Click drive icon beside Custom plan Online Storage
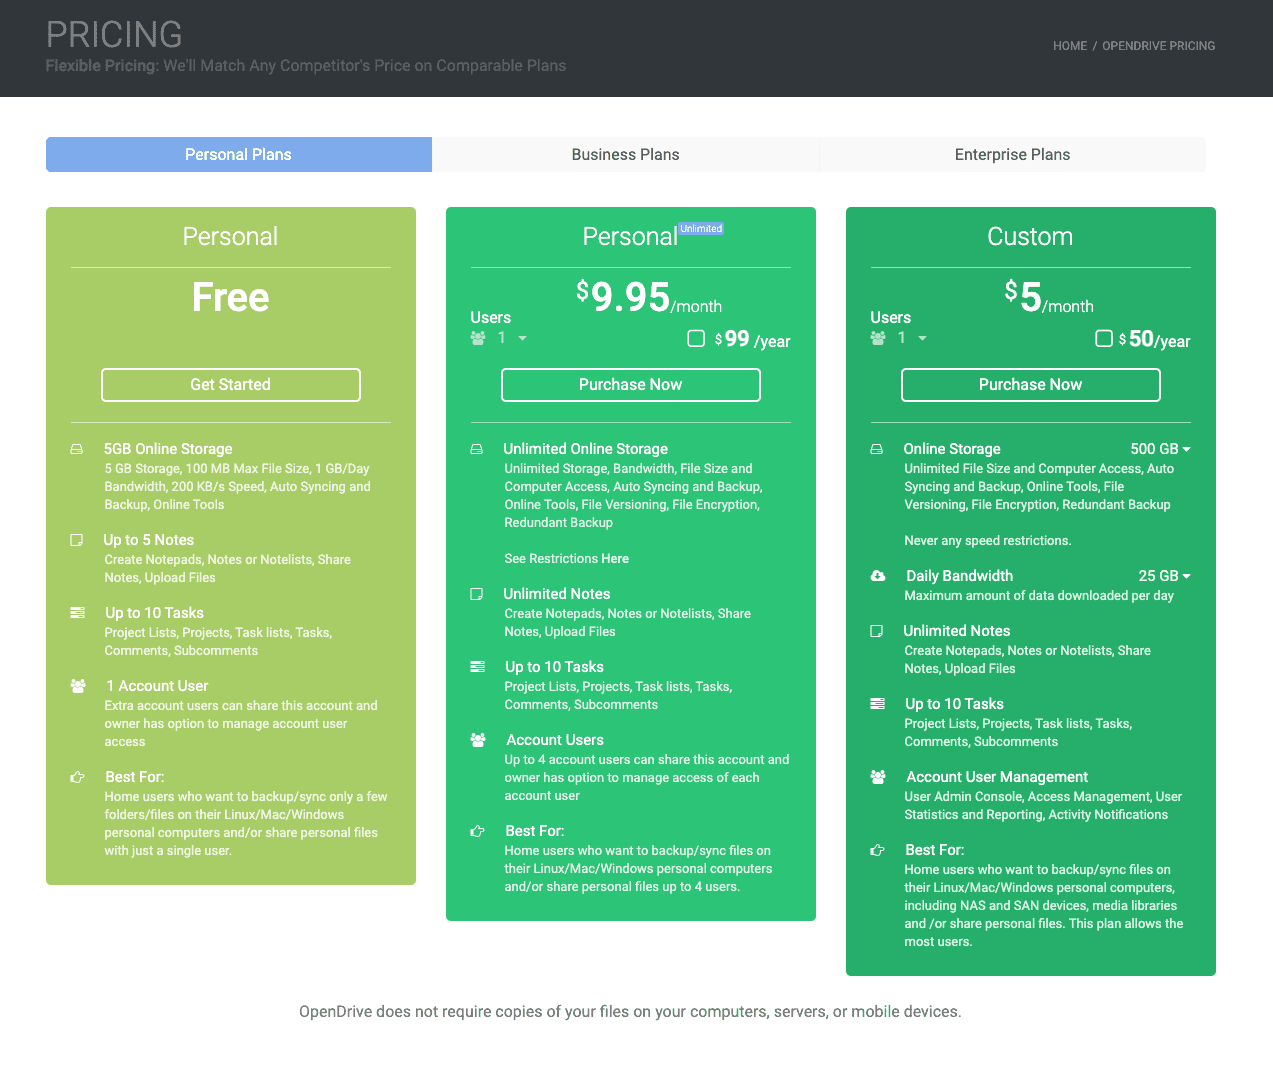The height and width of the screenshot is (1076, 1273). 877,450
